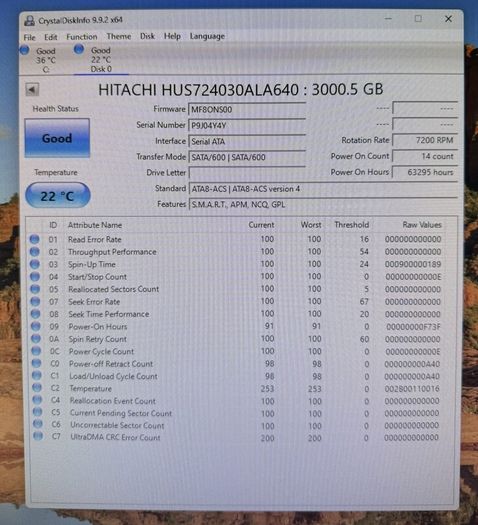This screenshot has width=478, height=525.
Task: Select the Reallocated Sectors Count attribute name
Action: [113, 289]
